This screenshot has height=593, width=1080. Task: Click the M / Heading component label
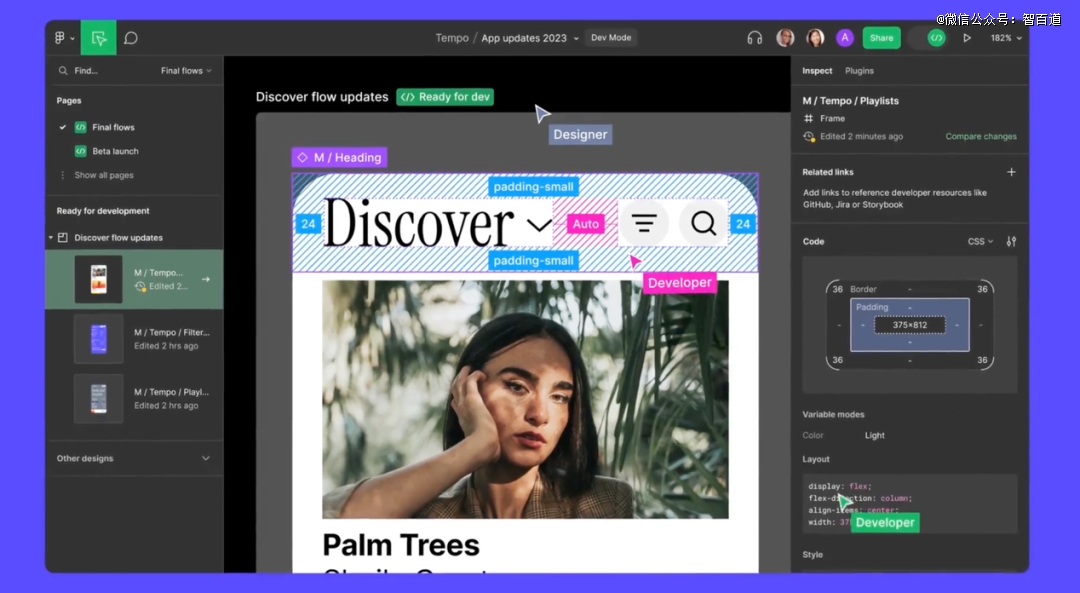(x=340, y=158)
